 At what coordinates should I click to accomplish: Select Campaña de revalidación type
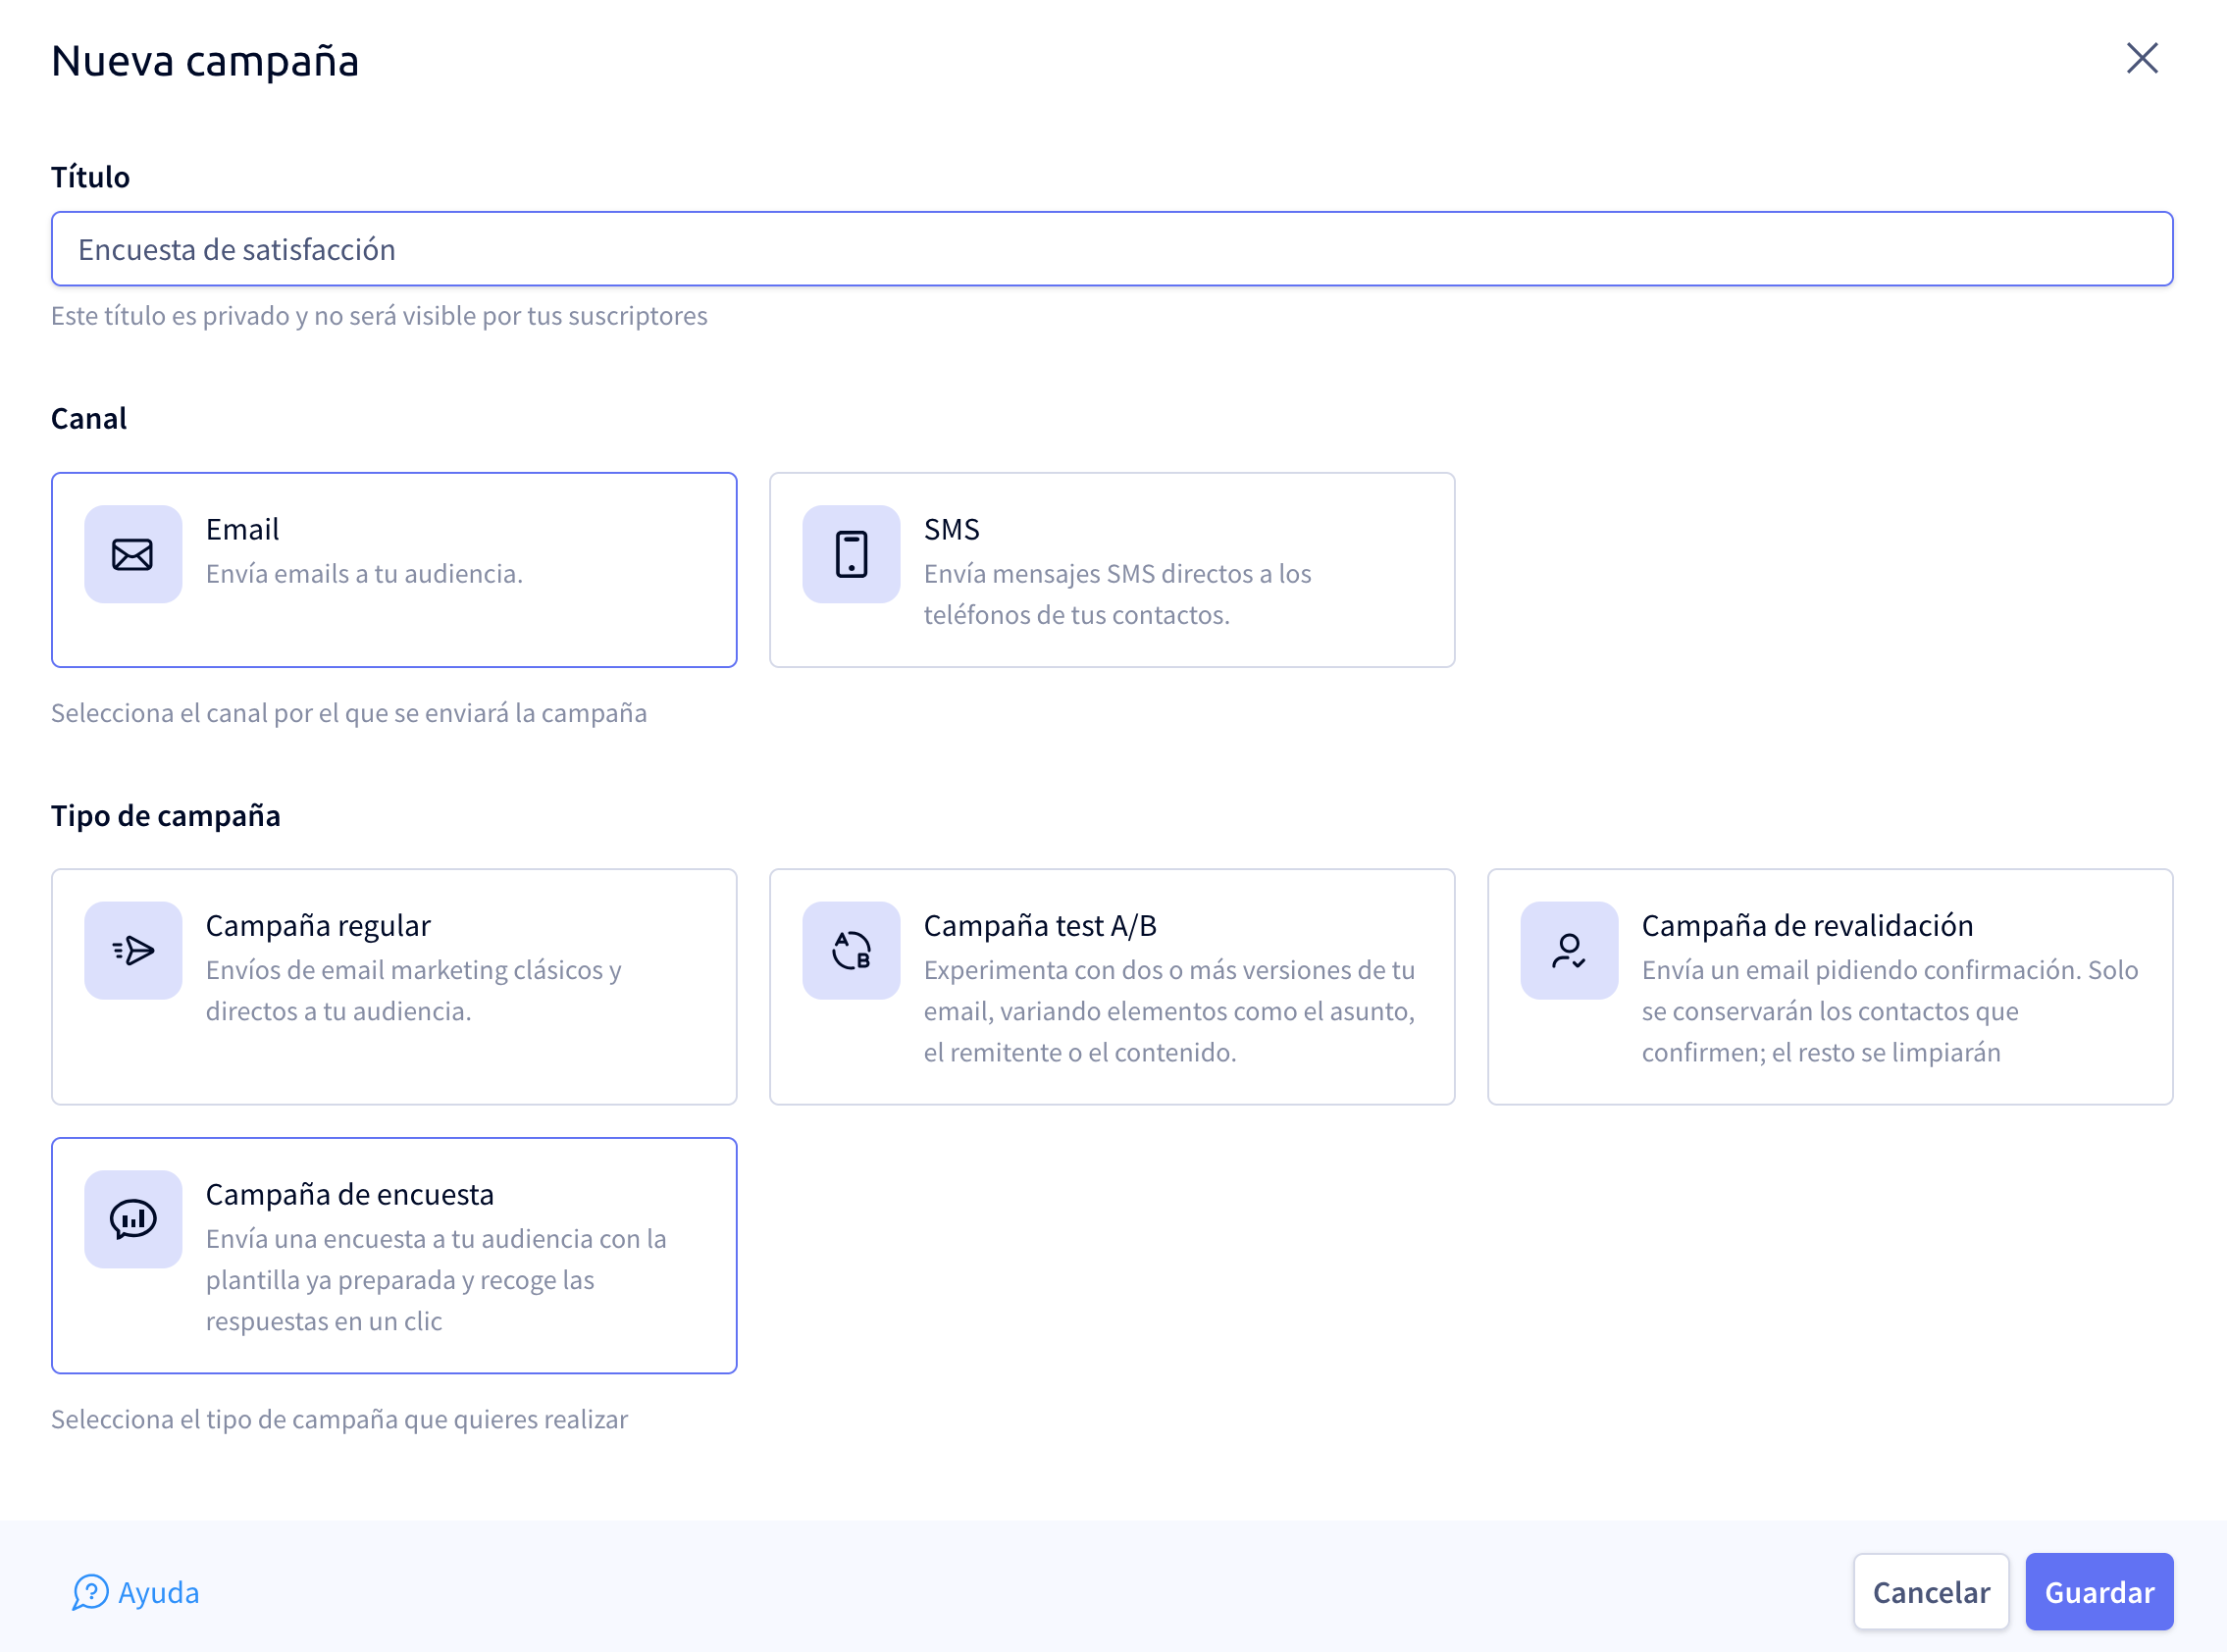tap(1830, 987)
